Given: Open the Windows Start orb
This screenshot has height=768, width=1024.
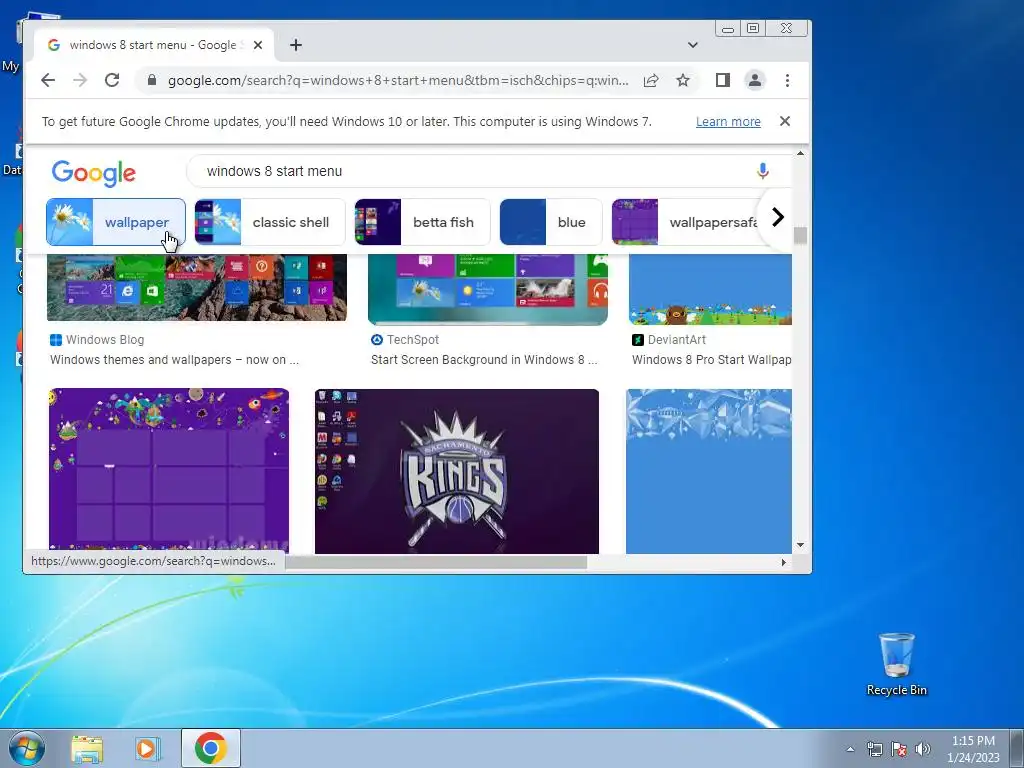Looking at the screenshot, I should pyautogui.click(x=27, y=748).
